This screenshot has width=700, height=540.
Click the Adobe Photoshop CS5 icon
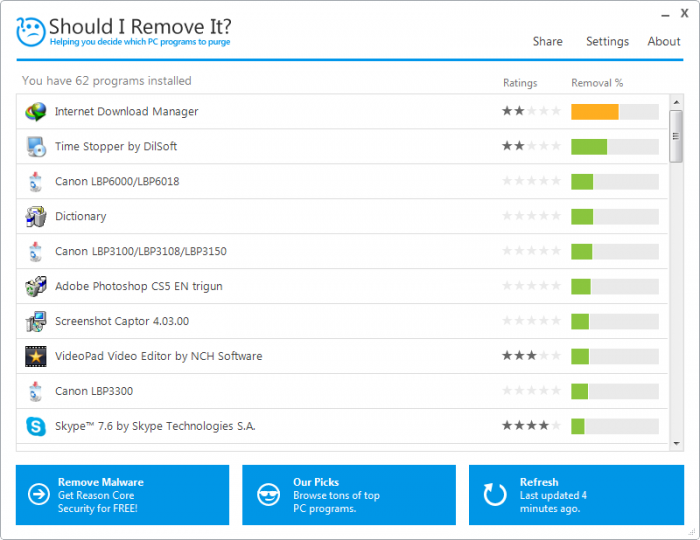click(x=36, y=286)
